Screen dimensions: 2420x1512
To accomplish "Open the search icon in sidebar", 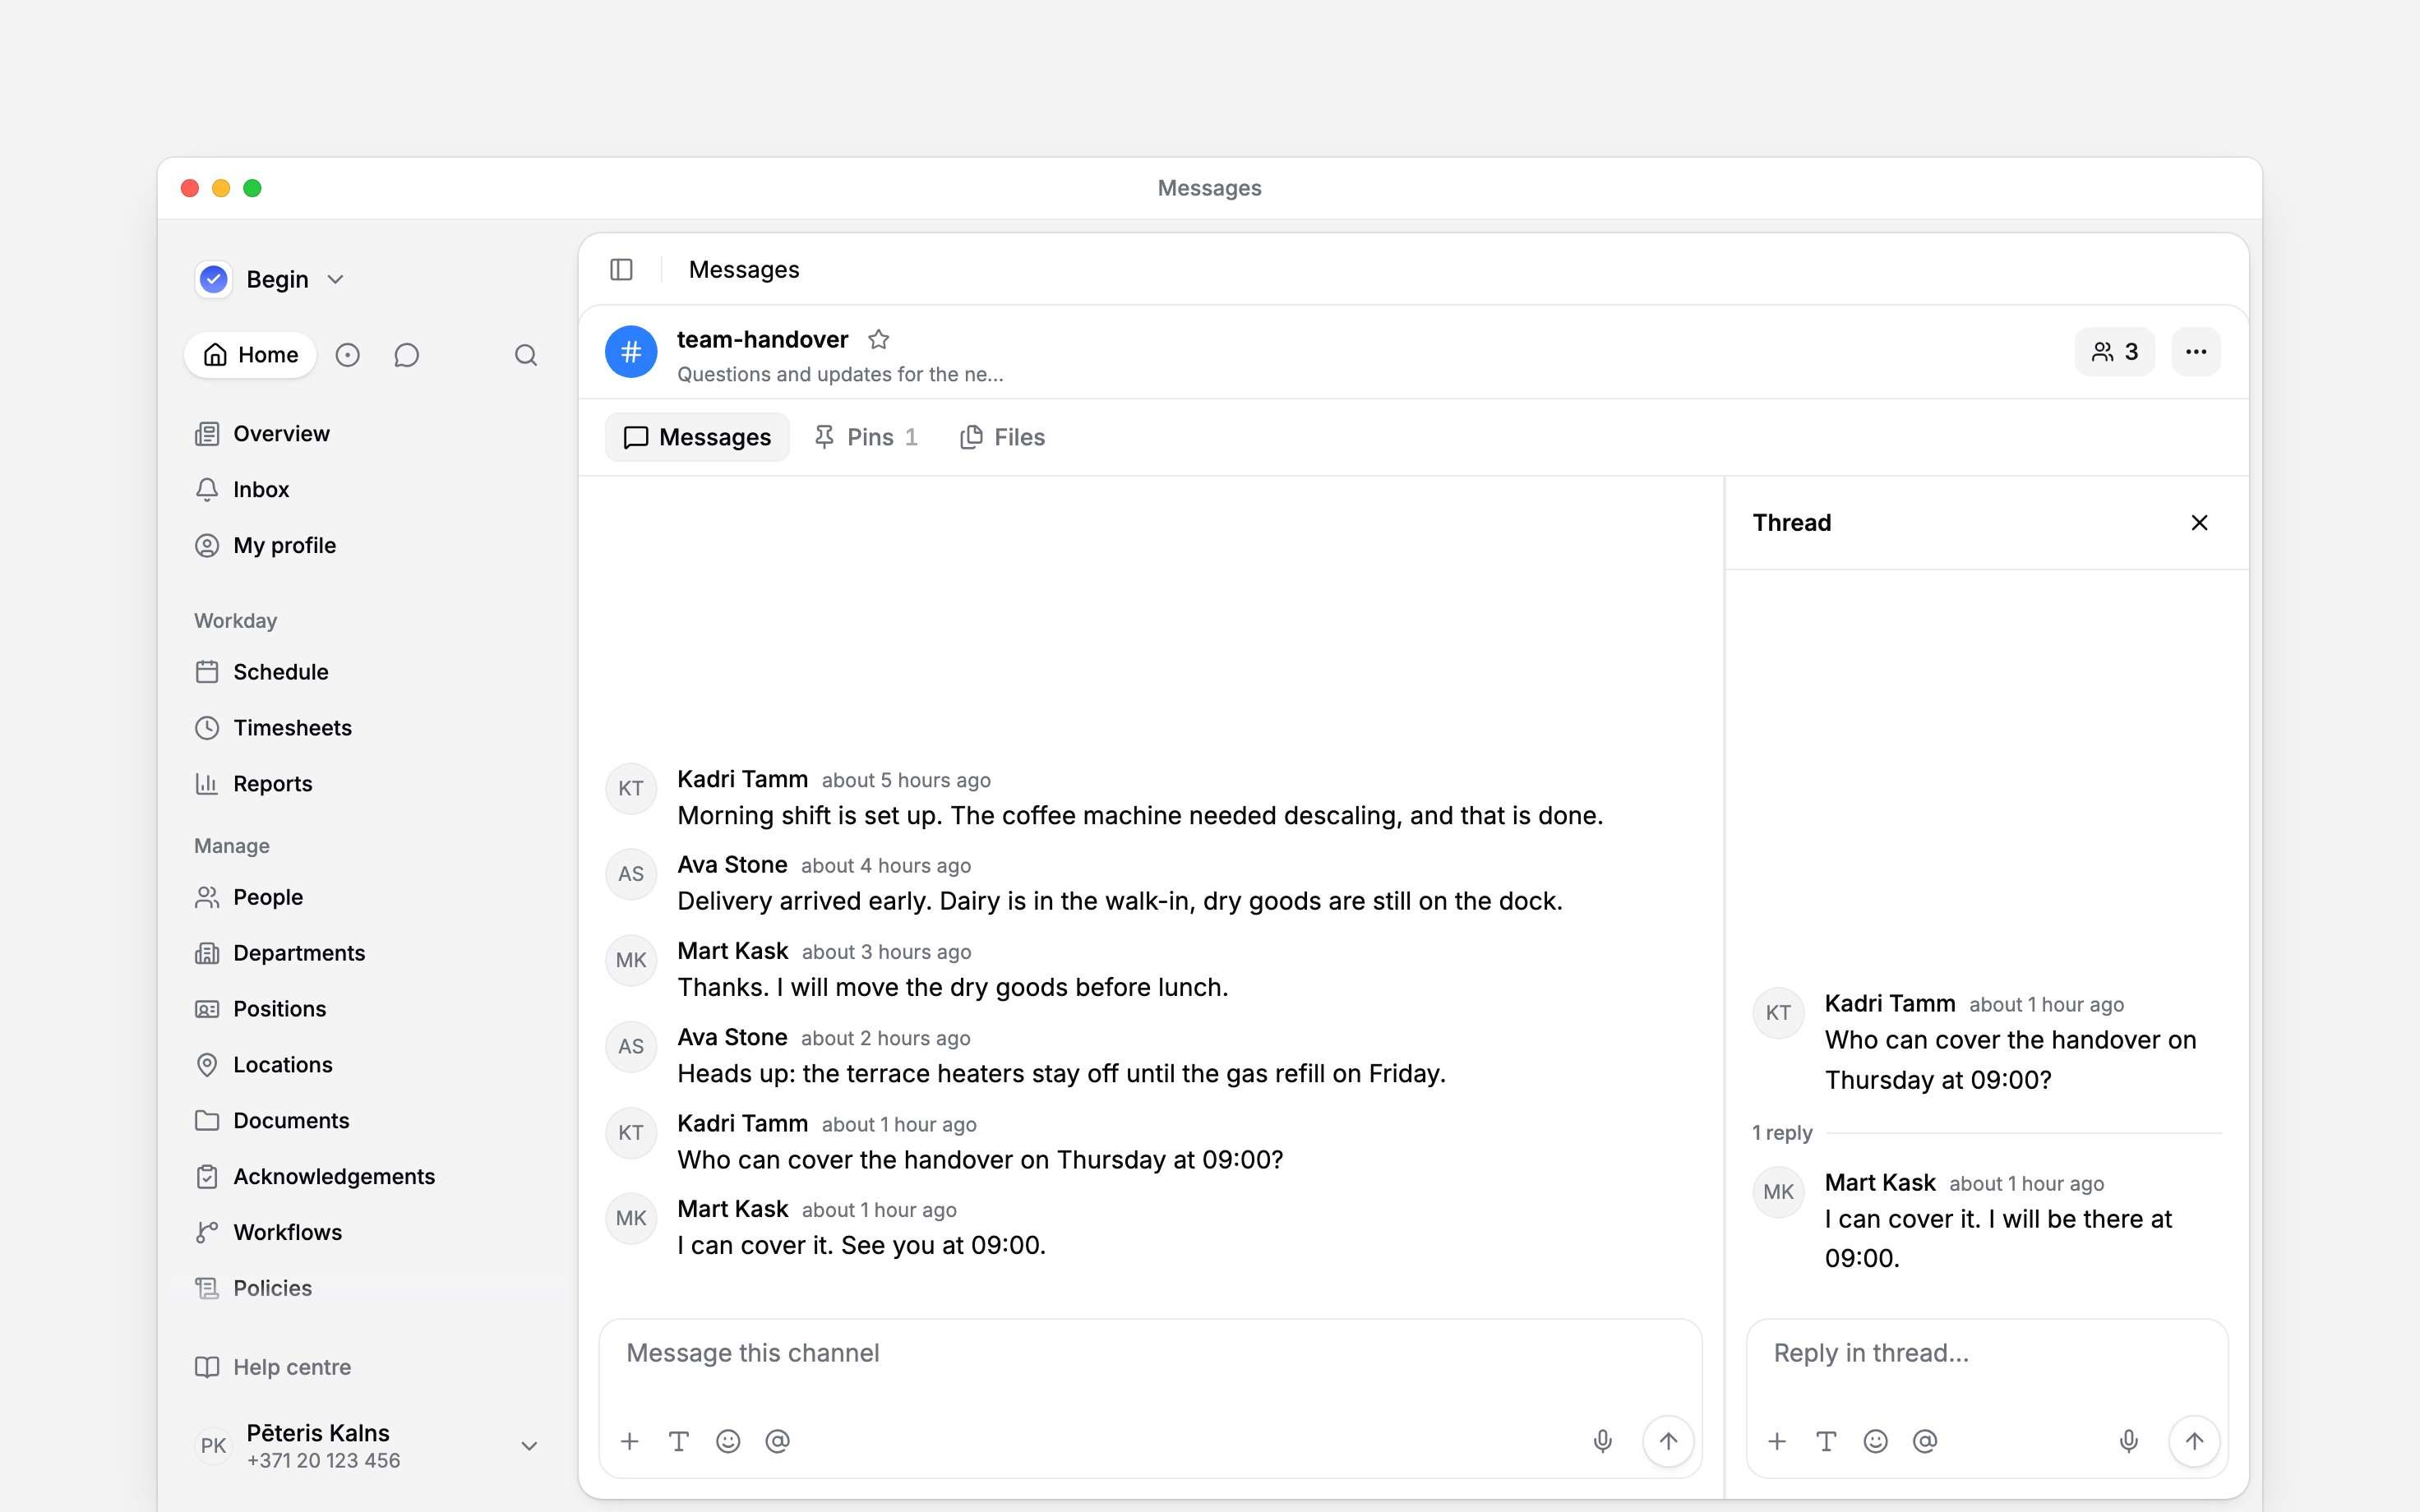I will (x=526, y=355).
